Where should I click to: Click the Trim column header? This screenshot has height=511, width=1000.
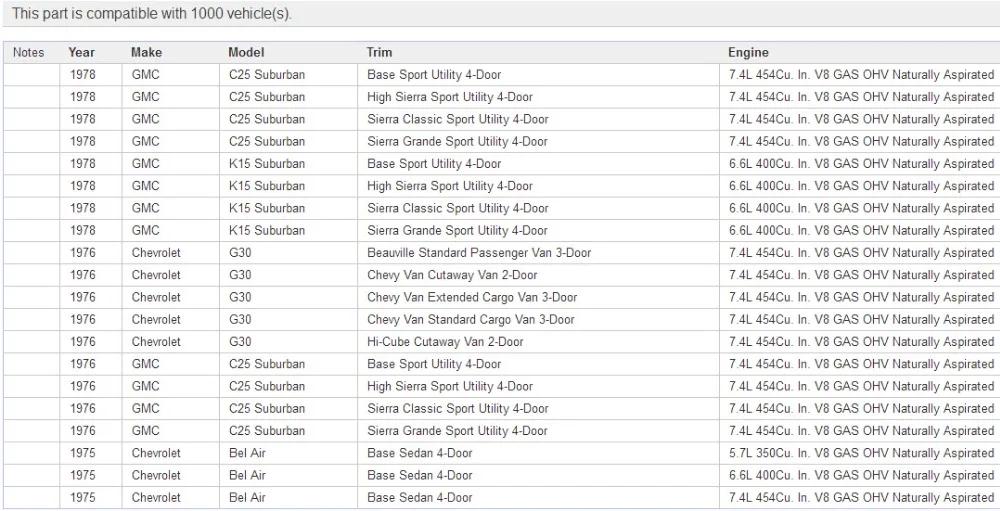tap(379, 52)
